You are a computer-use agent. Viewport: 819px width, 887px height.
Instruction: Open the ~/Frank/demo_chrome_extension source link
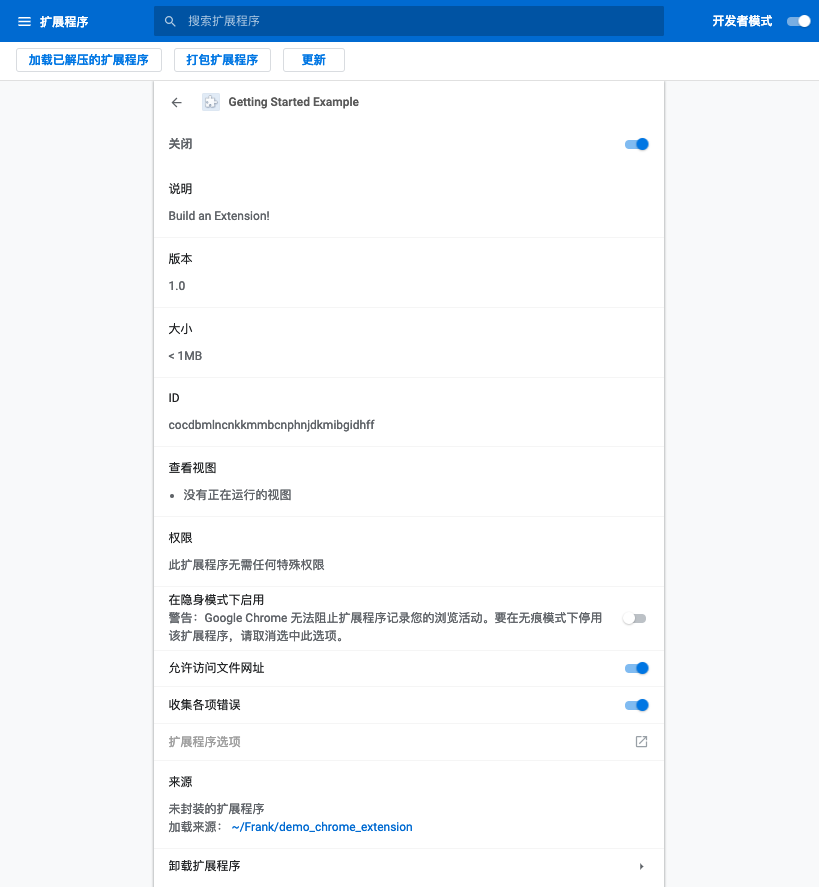pyautogui.click(x=322, y=826)
